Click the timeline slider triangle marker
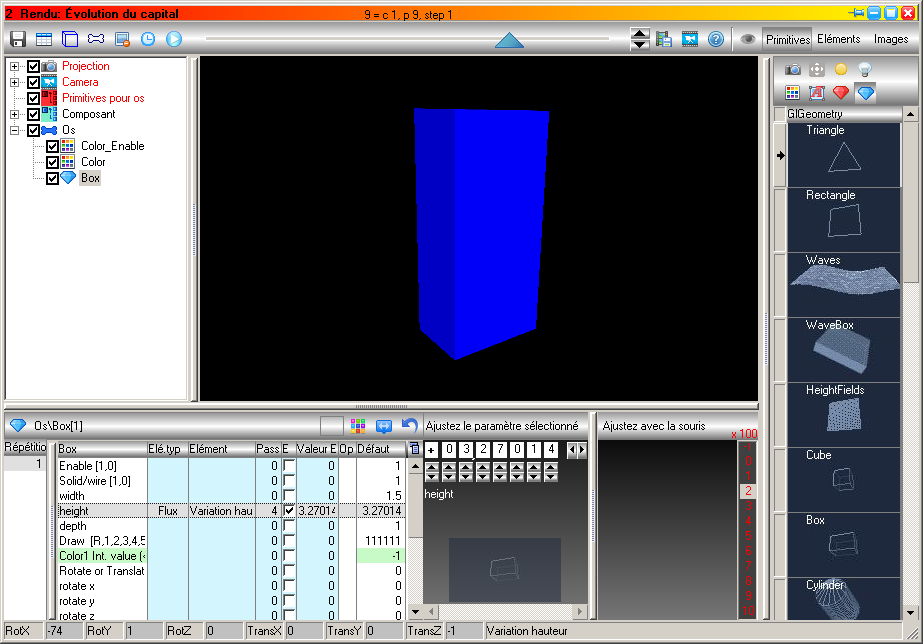The height and width of the screenshot is (644, 923). [509, 41]
